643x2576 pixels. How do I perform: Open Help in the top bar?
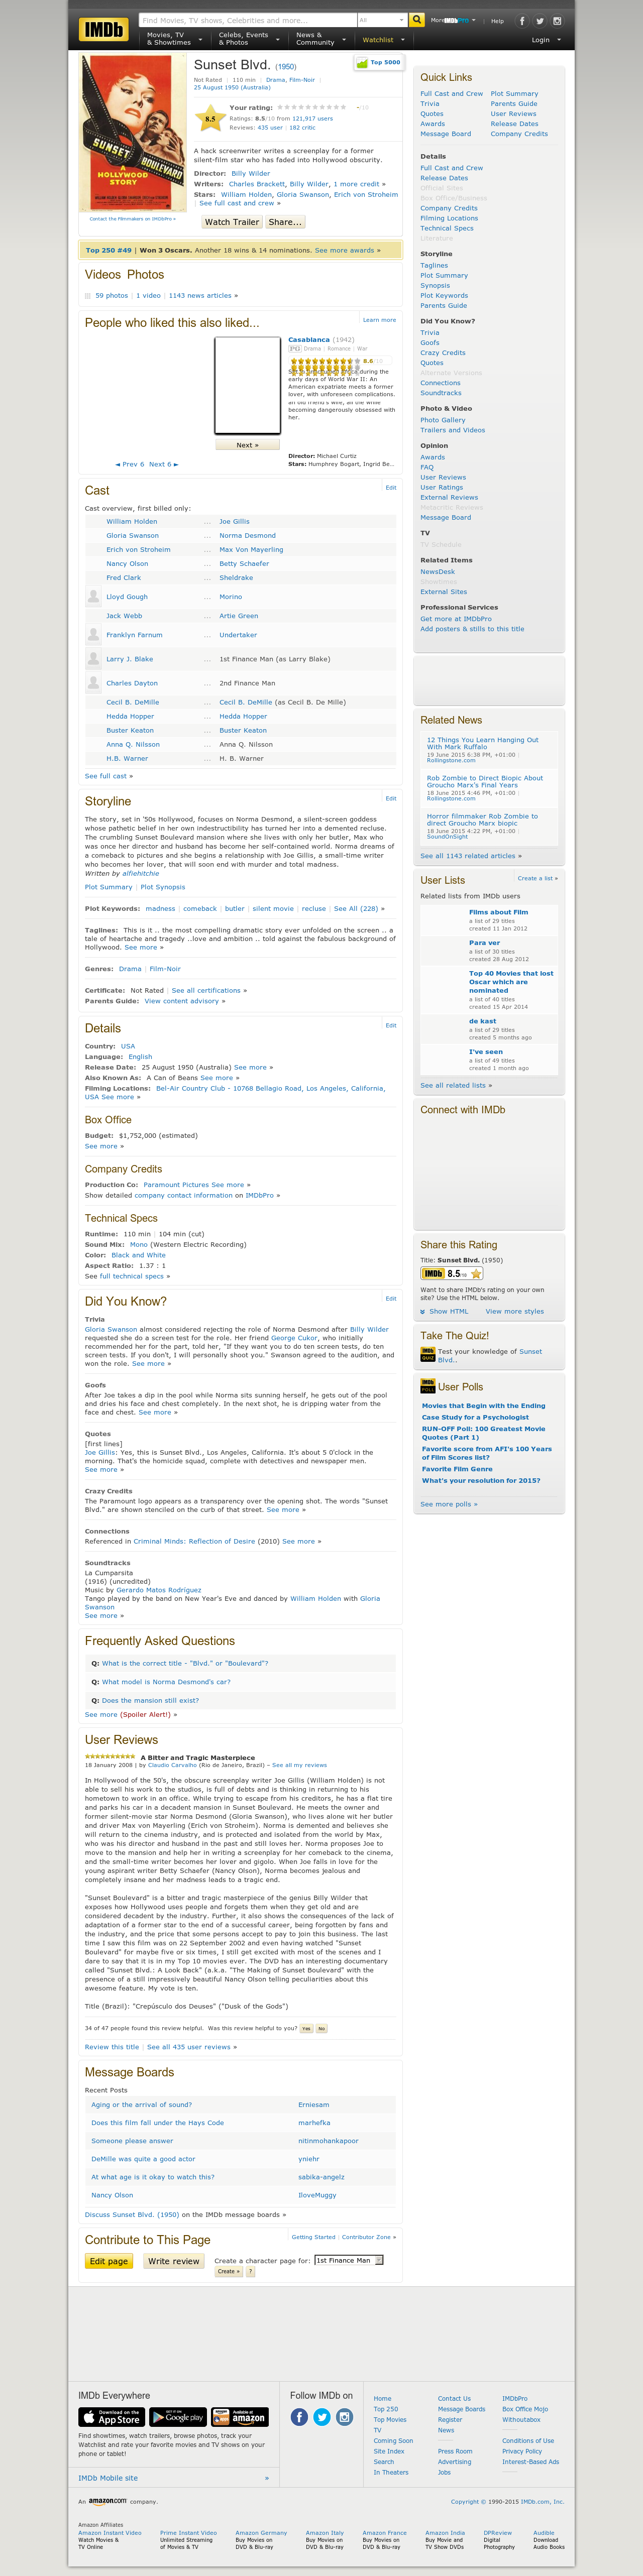[497, 21]
